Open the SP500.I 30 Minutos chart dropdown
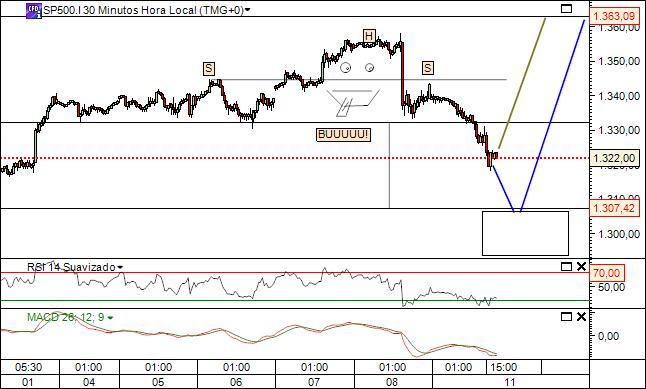646x389 pixels. coord(247,10)
